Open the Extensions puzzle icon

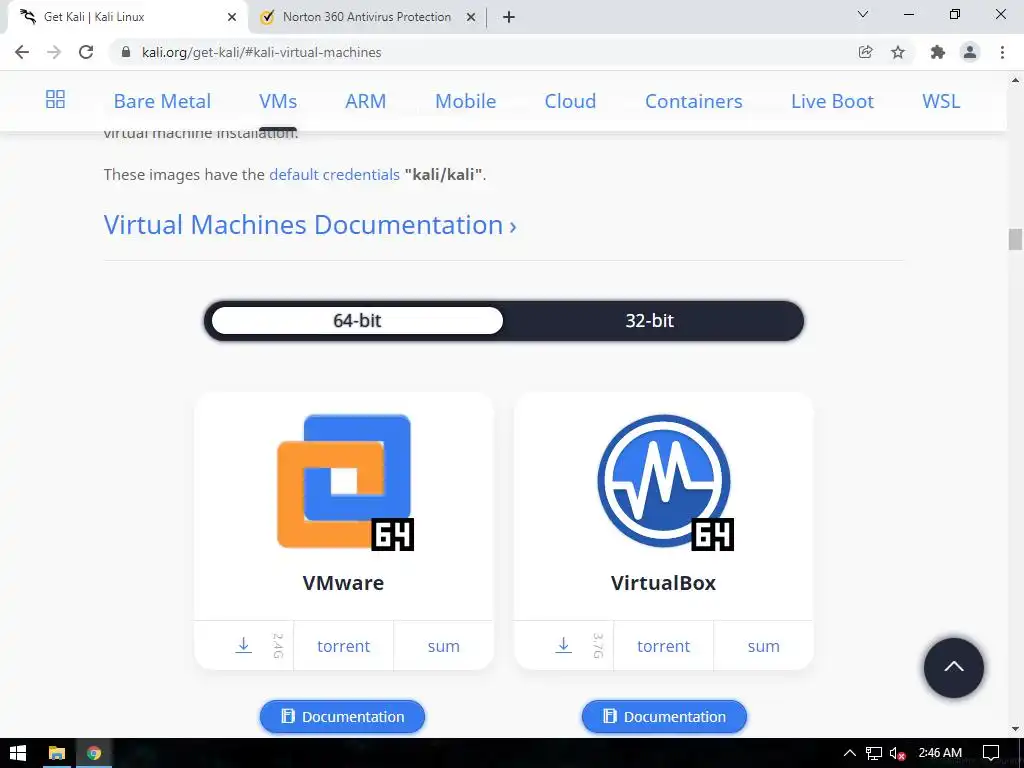[938, 52]
